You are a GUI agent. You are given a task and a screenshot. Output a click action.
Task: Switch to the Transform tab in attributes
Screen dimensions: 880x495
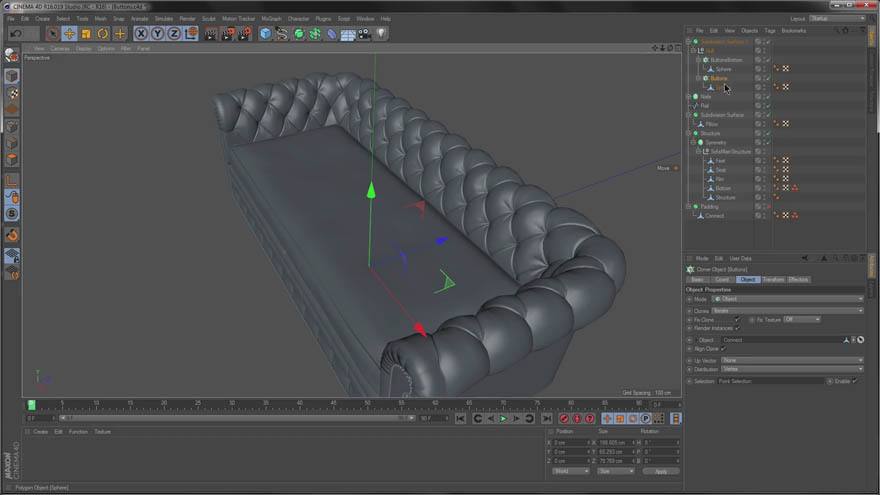(x=773, y=279)
